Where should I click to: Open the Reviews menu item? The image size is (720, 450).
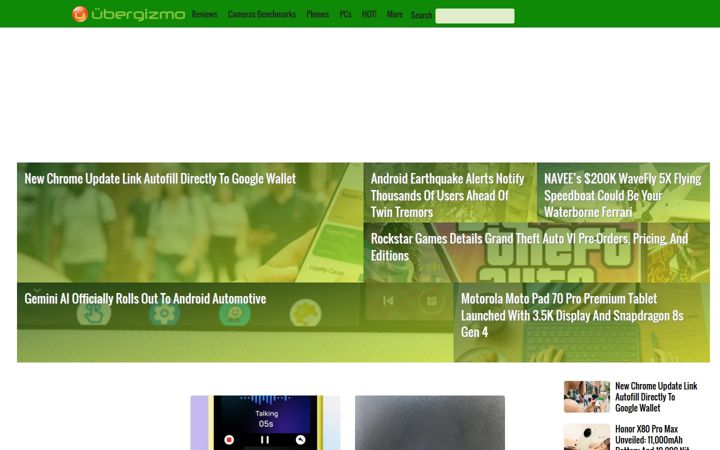tap(204, 14)
